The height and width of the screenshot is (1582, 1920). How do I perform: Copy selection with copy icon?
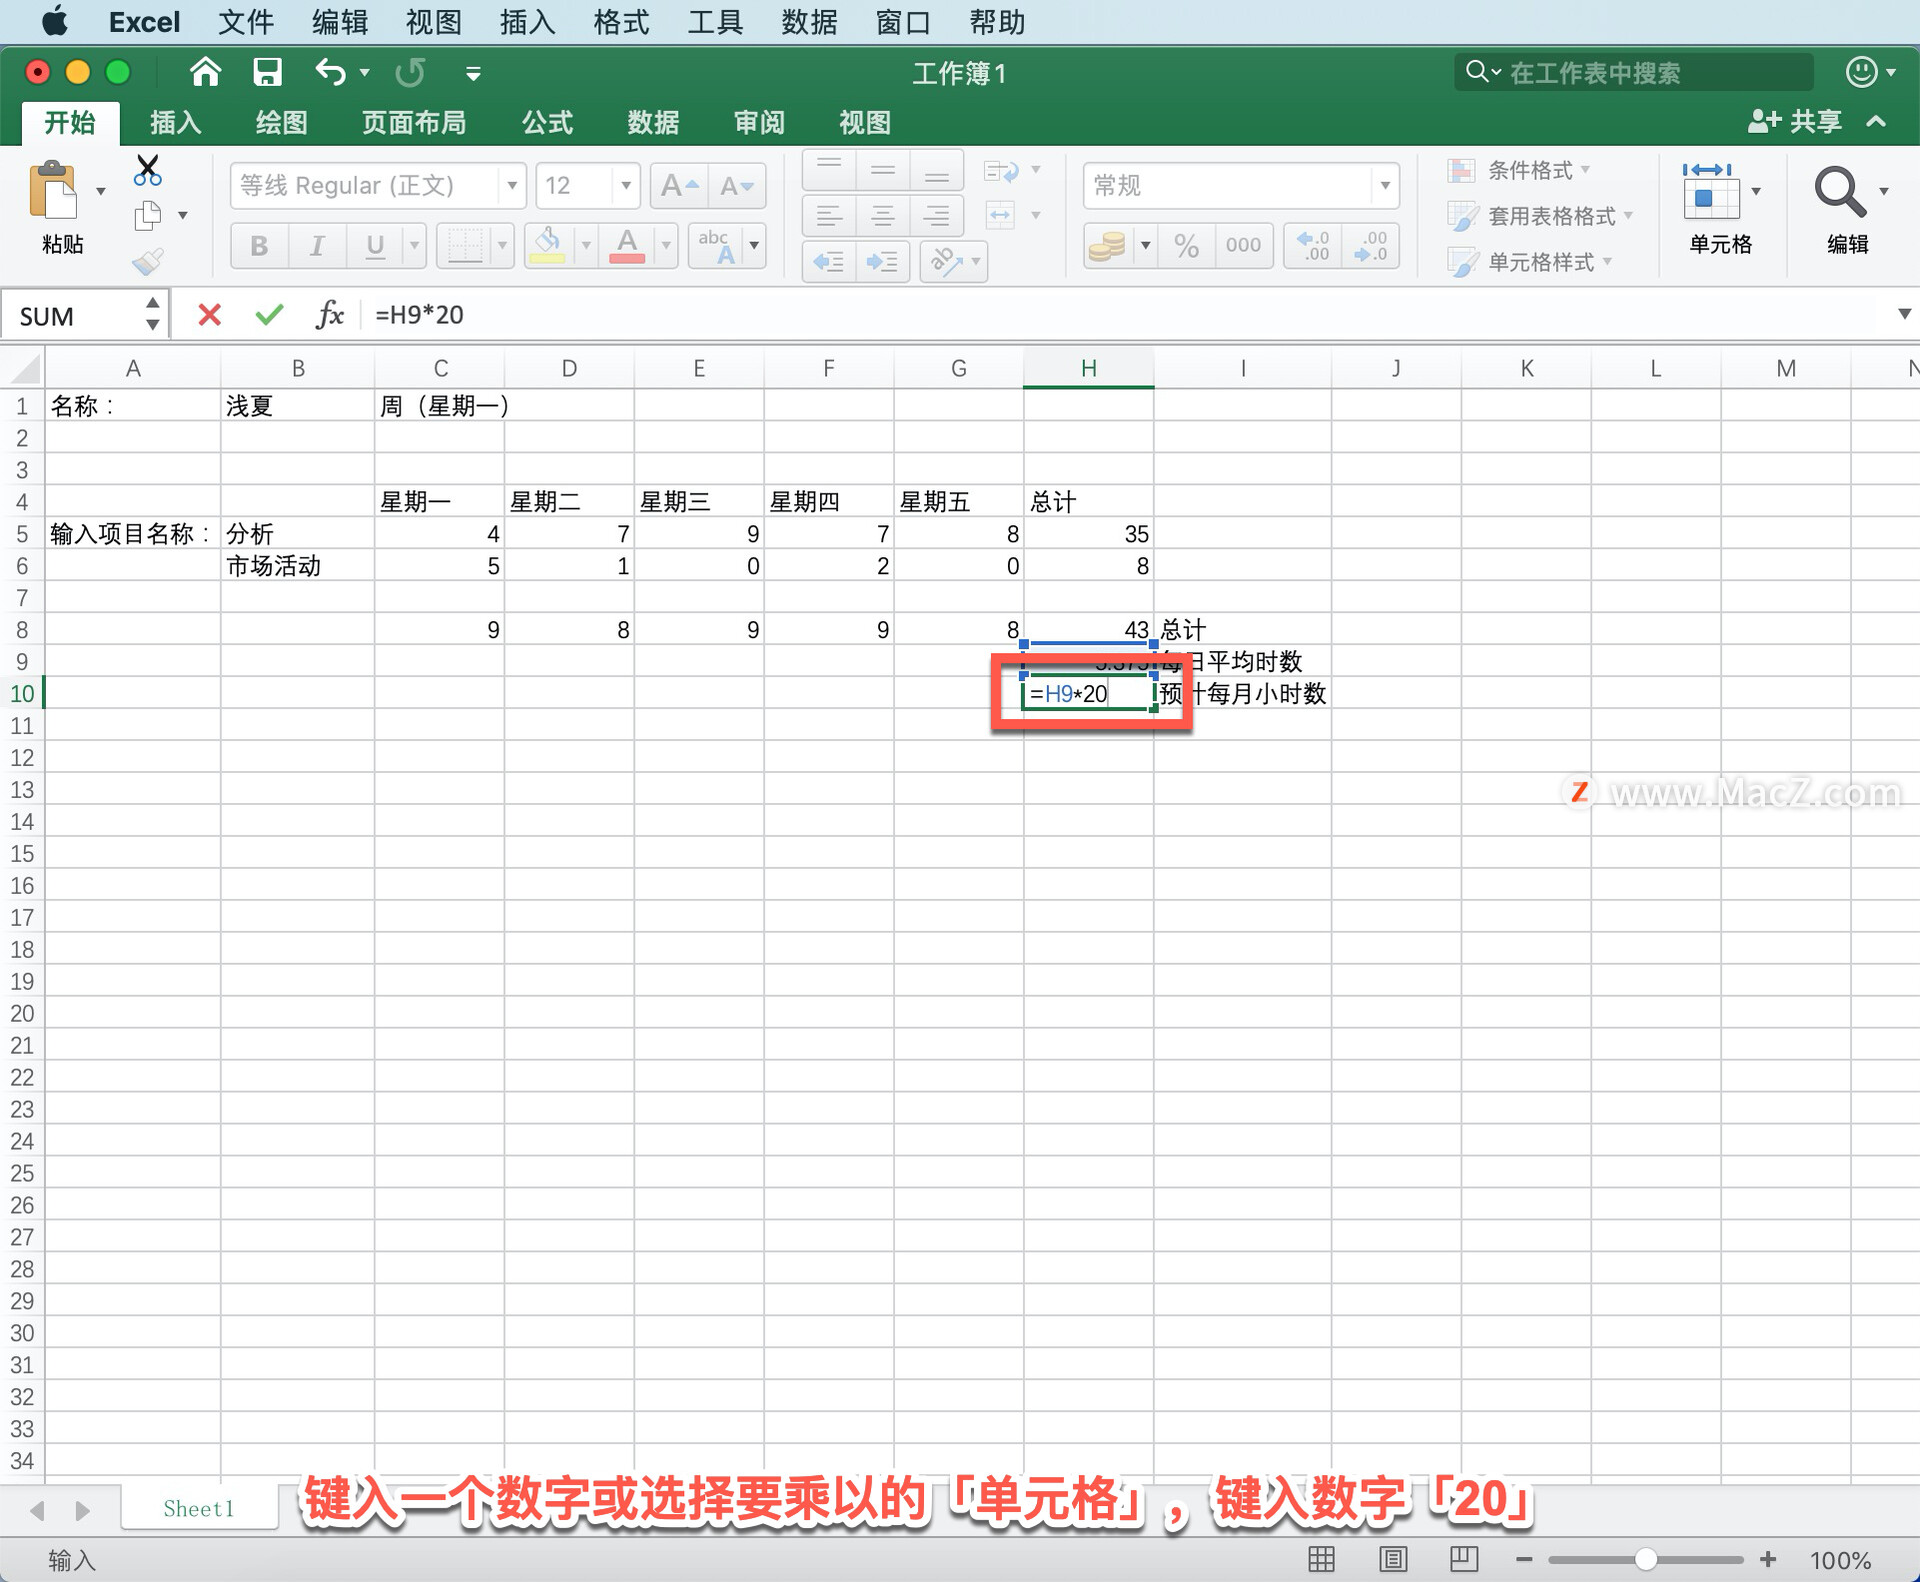tap(148, 215)
